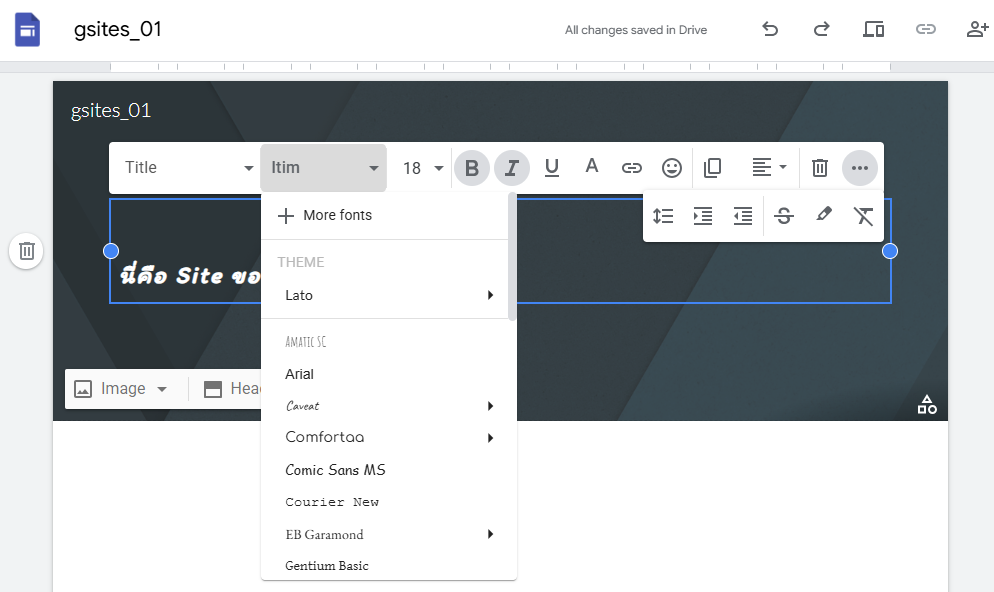This screenshot has height=592, width=994.
Task: Select Comic Sans MS from font list
Action: point(335,470)
